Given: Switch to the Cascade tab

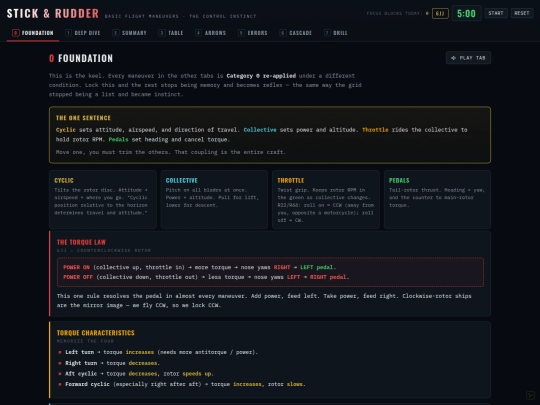Looking at the screenshot, I should [x=296, y=33].
